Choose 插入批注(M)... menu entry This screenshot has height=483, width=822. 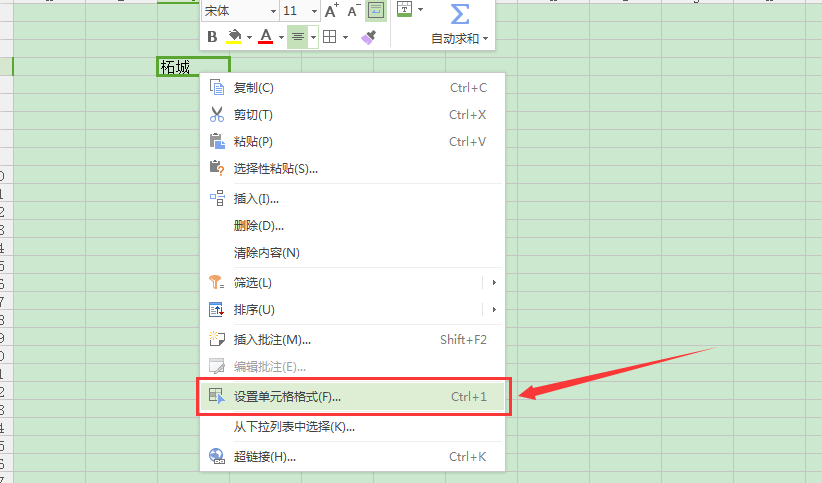pos(352,340)
